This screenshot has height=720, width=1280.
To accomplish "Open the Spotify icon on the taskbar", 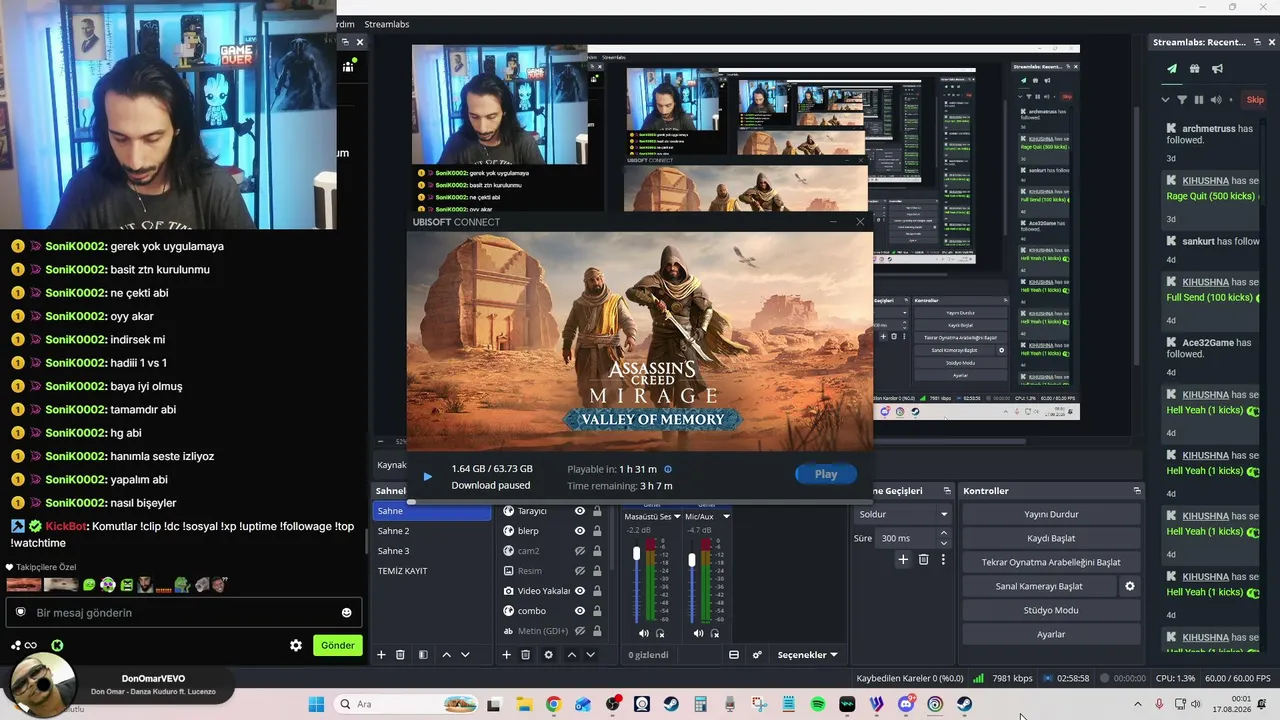I will point(818,704).
